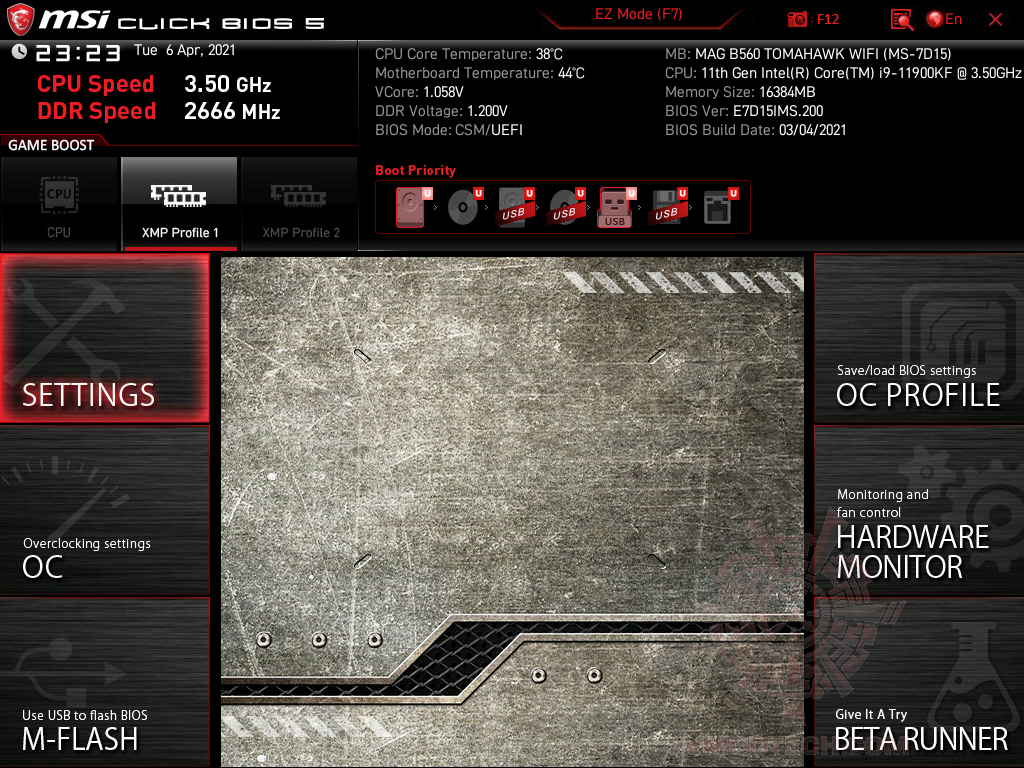Select the USB floppy boot device icon
Screen dimensions: 1024x768
pos(668,207)
